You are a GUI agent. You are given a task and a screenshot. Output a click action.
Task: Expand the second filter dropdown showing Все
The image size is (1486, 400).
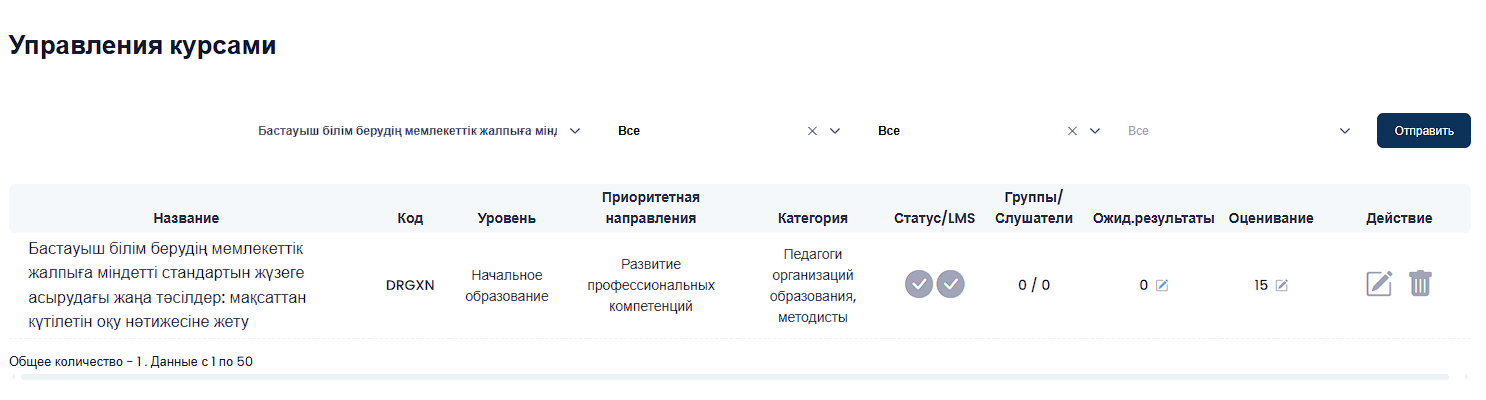[835, 131]
